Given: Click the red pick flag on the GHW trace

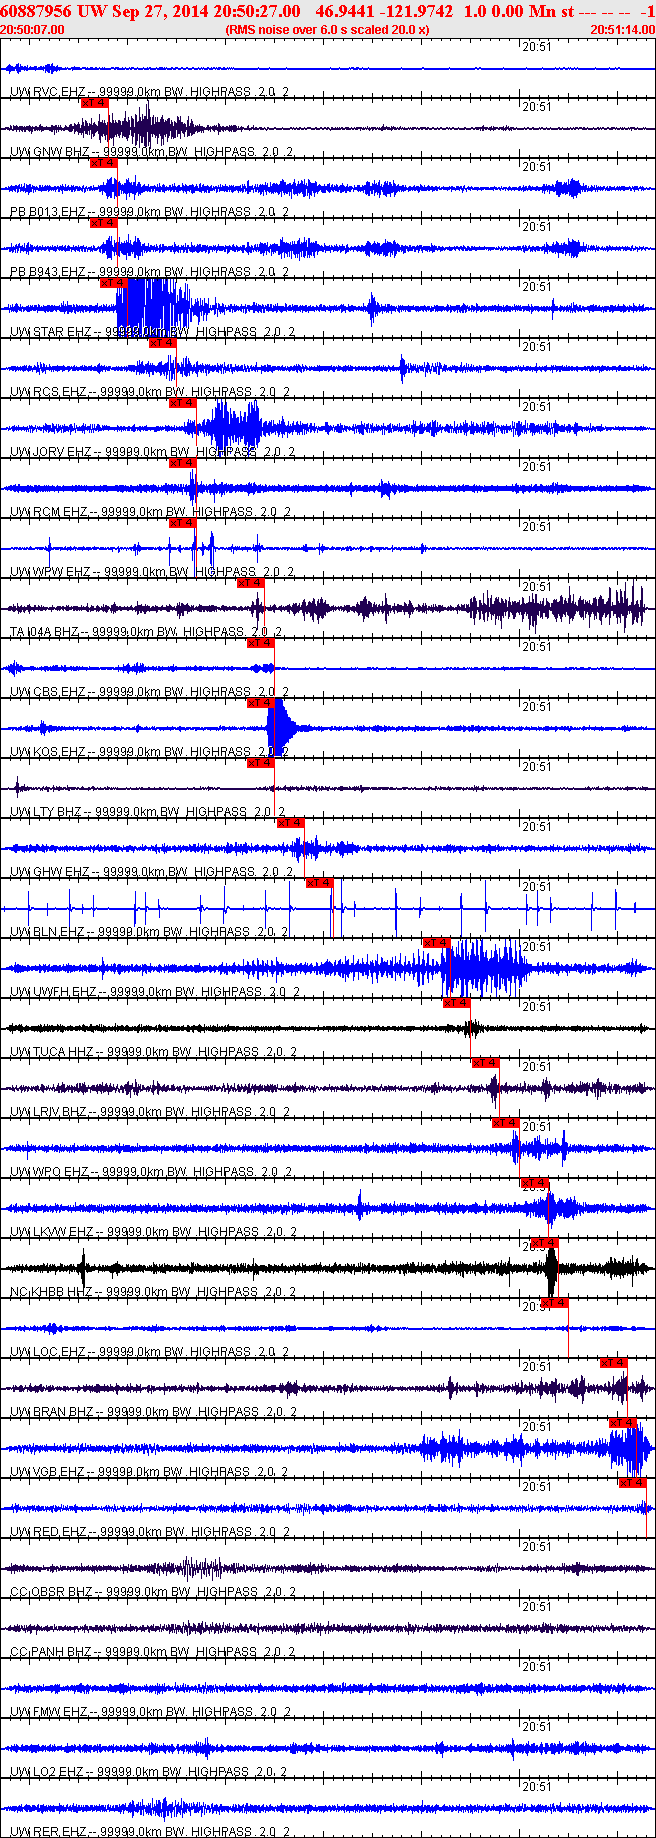Looking at the screenshot, I should (x=290, y=822).
